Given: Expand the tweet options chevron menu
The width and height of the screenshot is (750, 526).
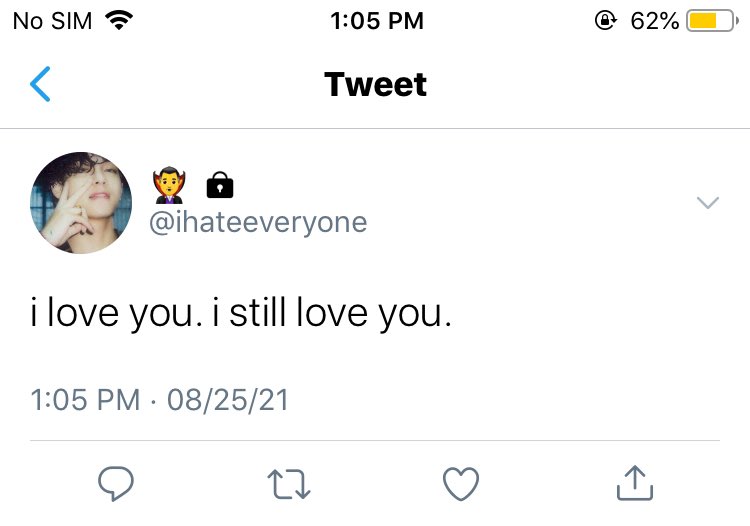Looking at the screenshot, I should click(708, 202).
